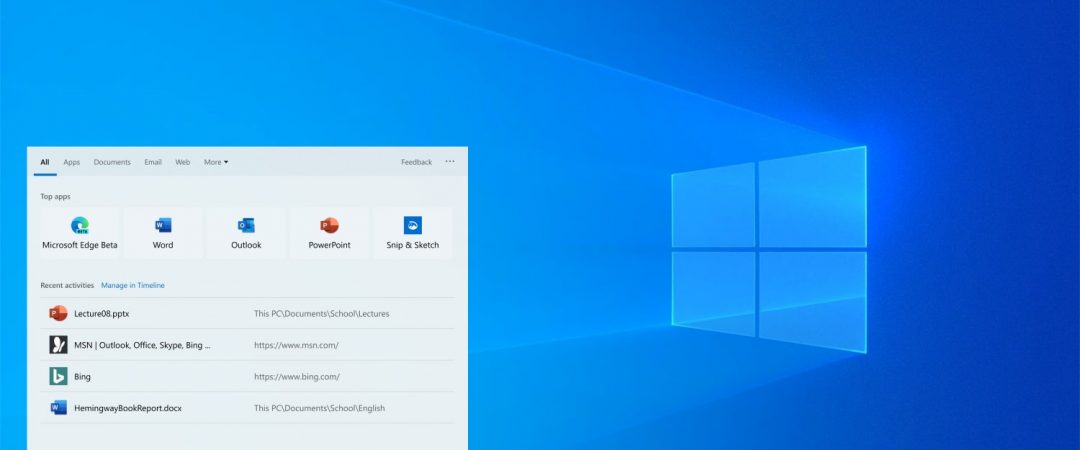This screenshot has width=1080, height=450.
Task: Click Word icon beside HemingwayBookReport.docx
Action: pos(59,408)
